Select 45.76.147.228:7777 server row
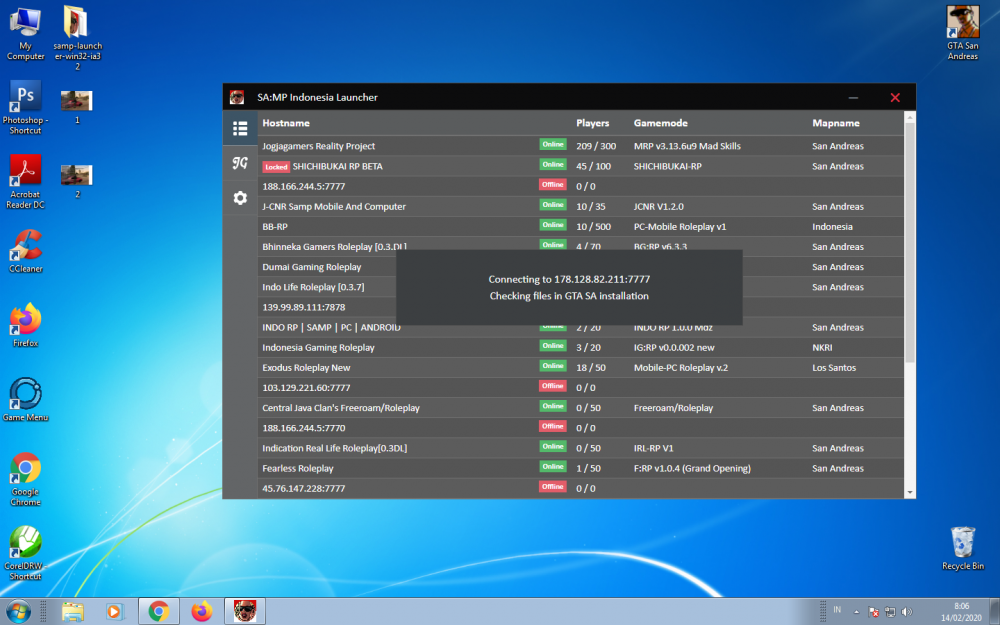1000x625 pixels. (x=581, y=489)
